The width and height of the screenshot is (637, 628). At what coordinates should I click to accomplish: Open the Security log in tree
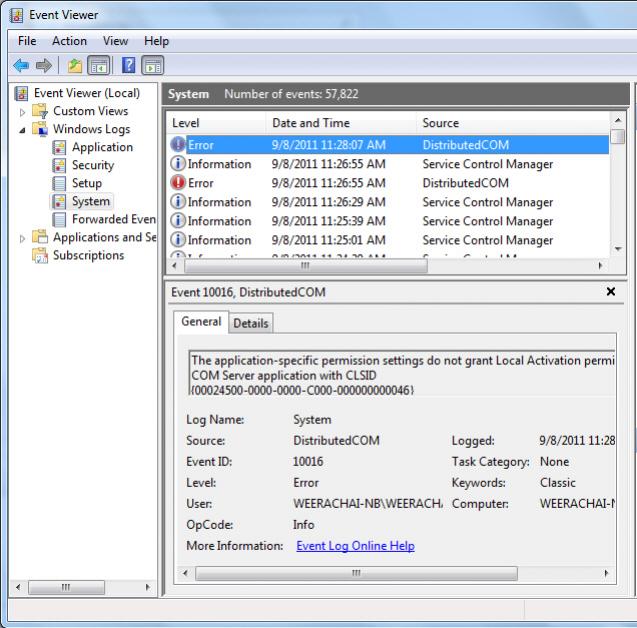93,165
